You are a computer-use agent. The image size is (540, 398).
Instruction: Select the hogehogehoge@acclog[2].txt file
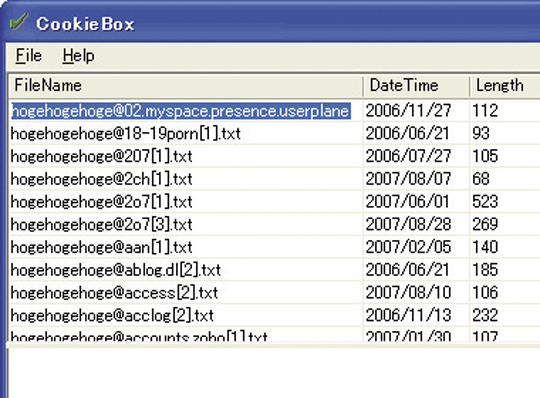(x=112, y=315)
